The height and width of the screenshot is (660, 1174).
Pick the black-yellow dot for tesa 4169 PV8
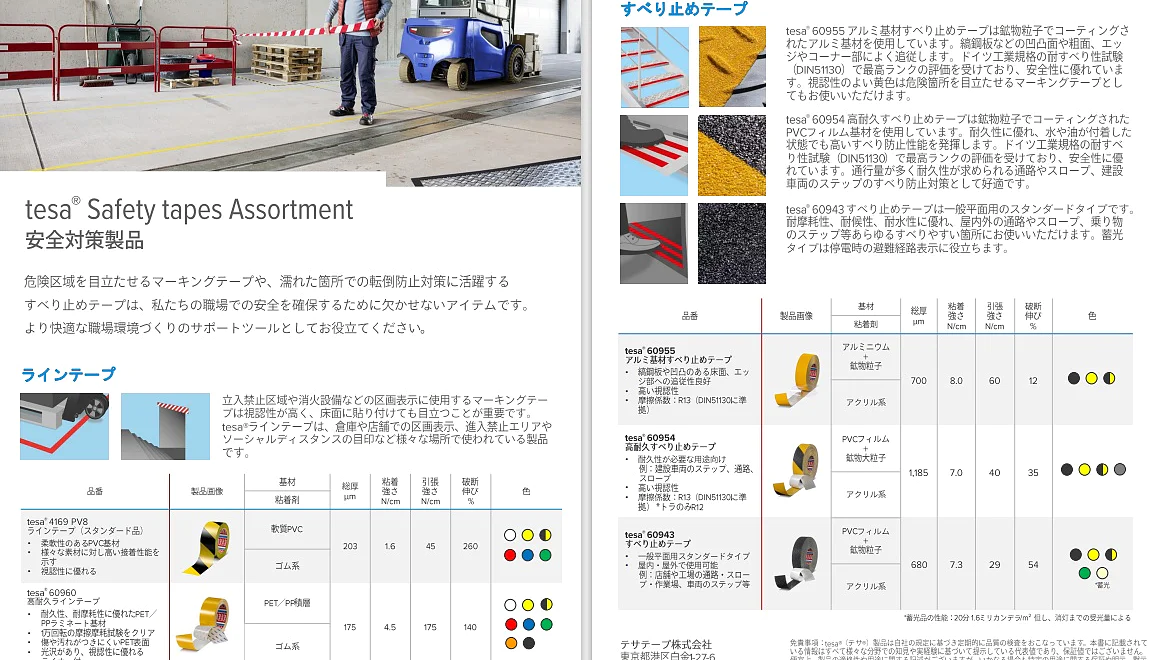pyautogui.click(x=546, y=535)
